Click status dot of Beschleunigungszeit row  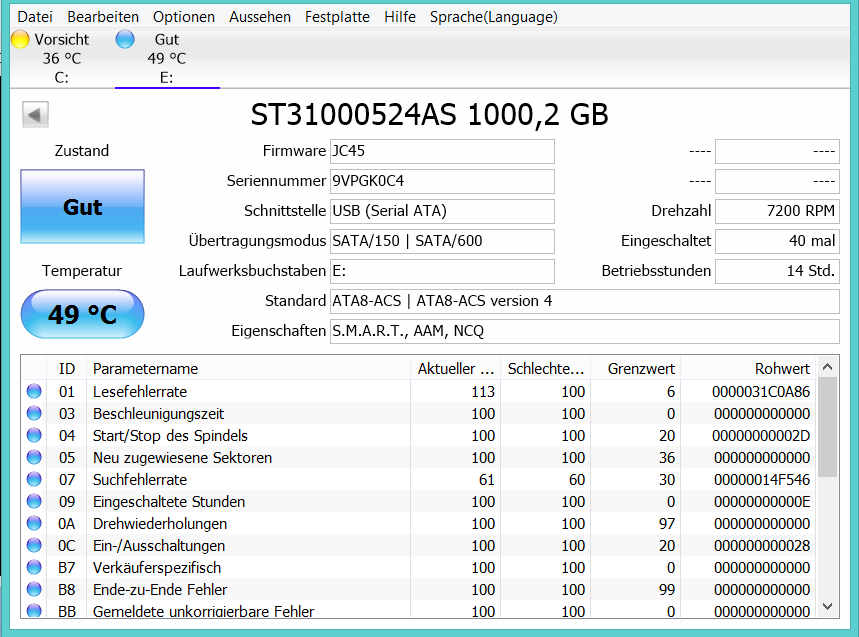[x=34, y=413]
